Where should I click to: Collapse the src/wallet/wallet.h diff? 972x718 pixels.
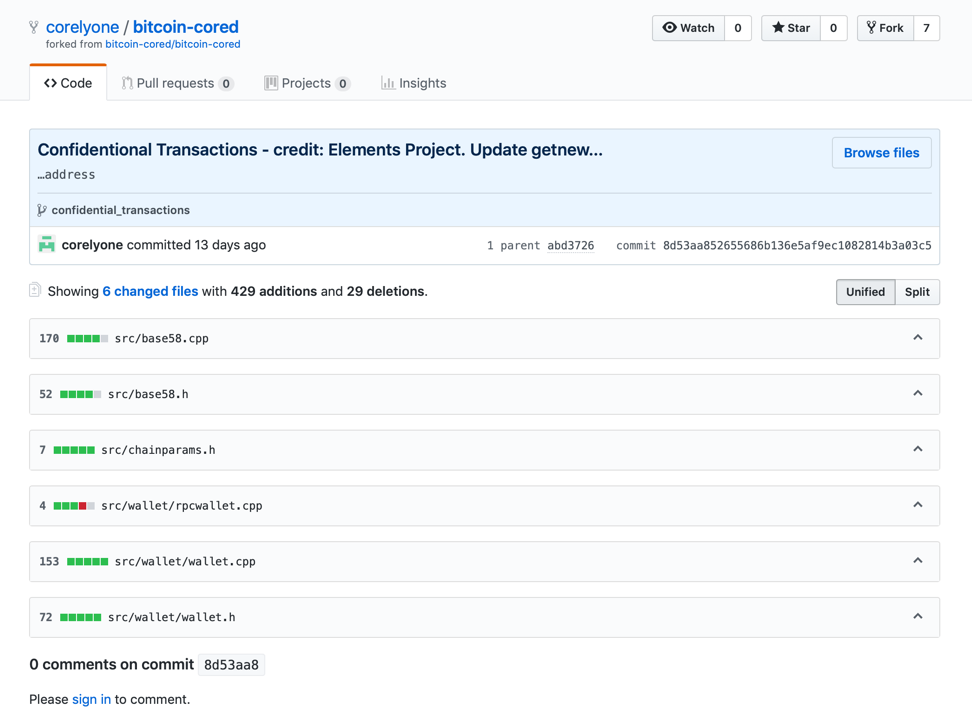click(x=918, y=616)
